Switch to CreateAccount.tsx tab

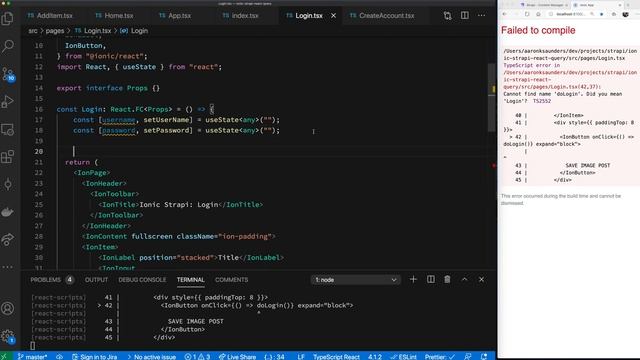pos(382,16)
